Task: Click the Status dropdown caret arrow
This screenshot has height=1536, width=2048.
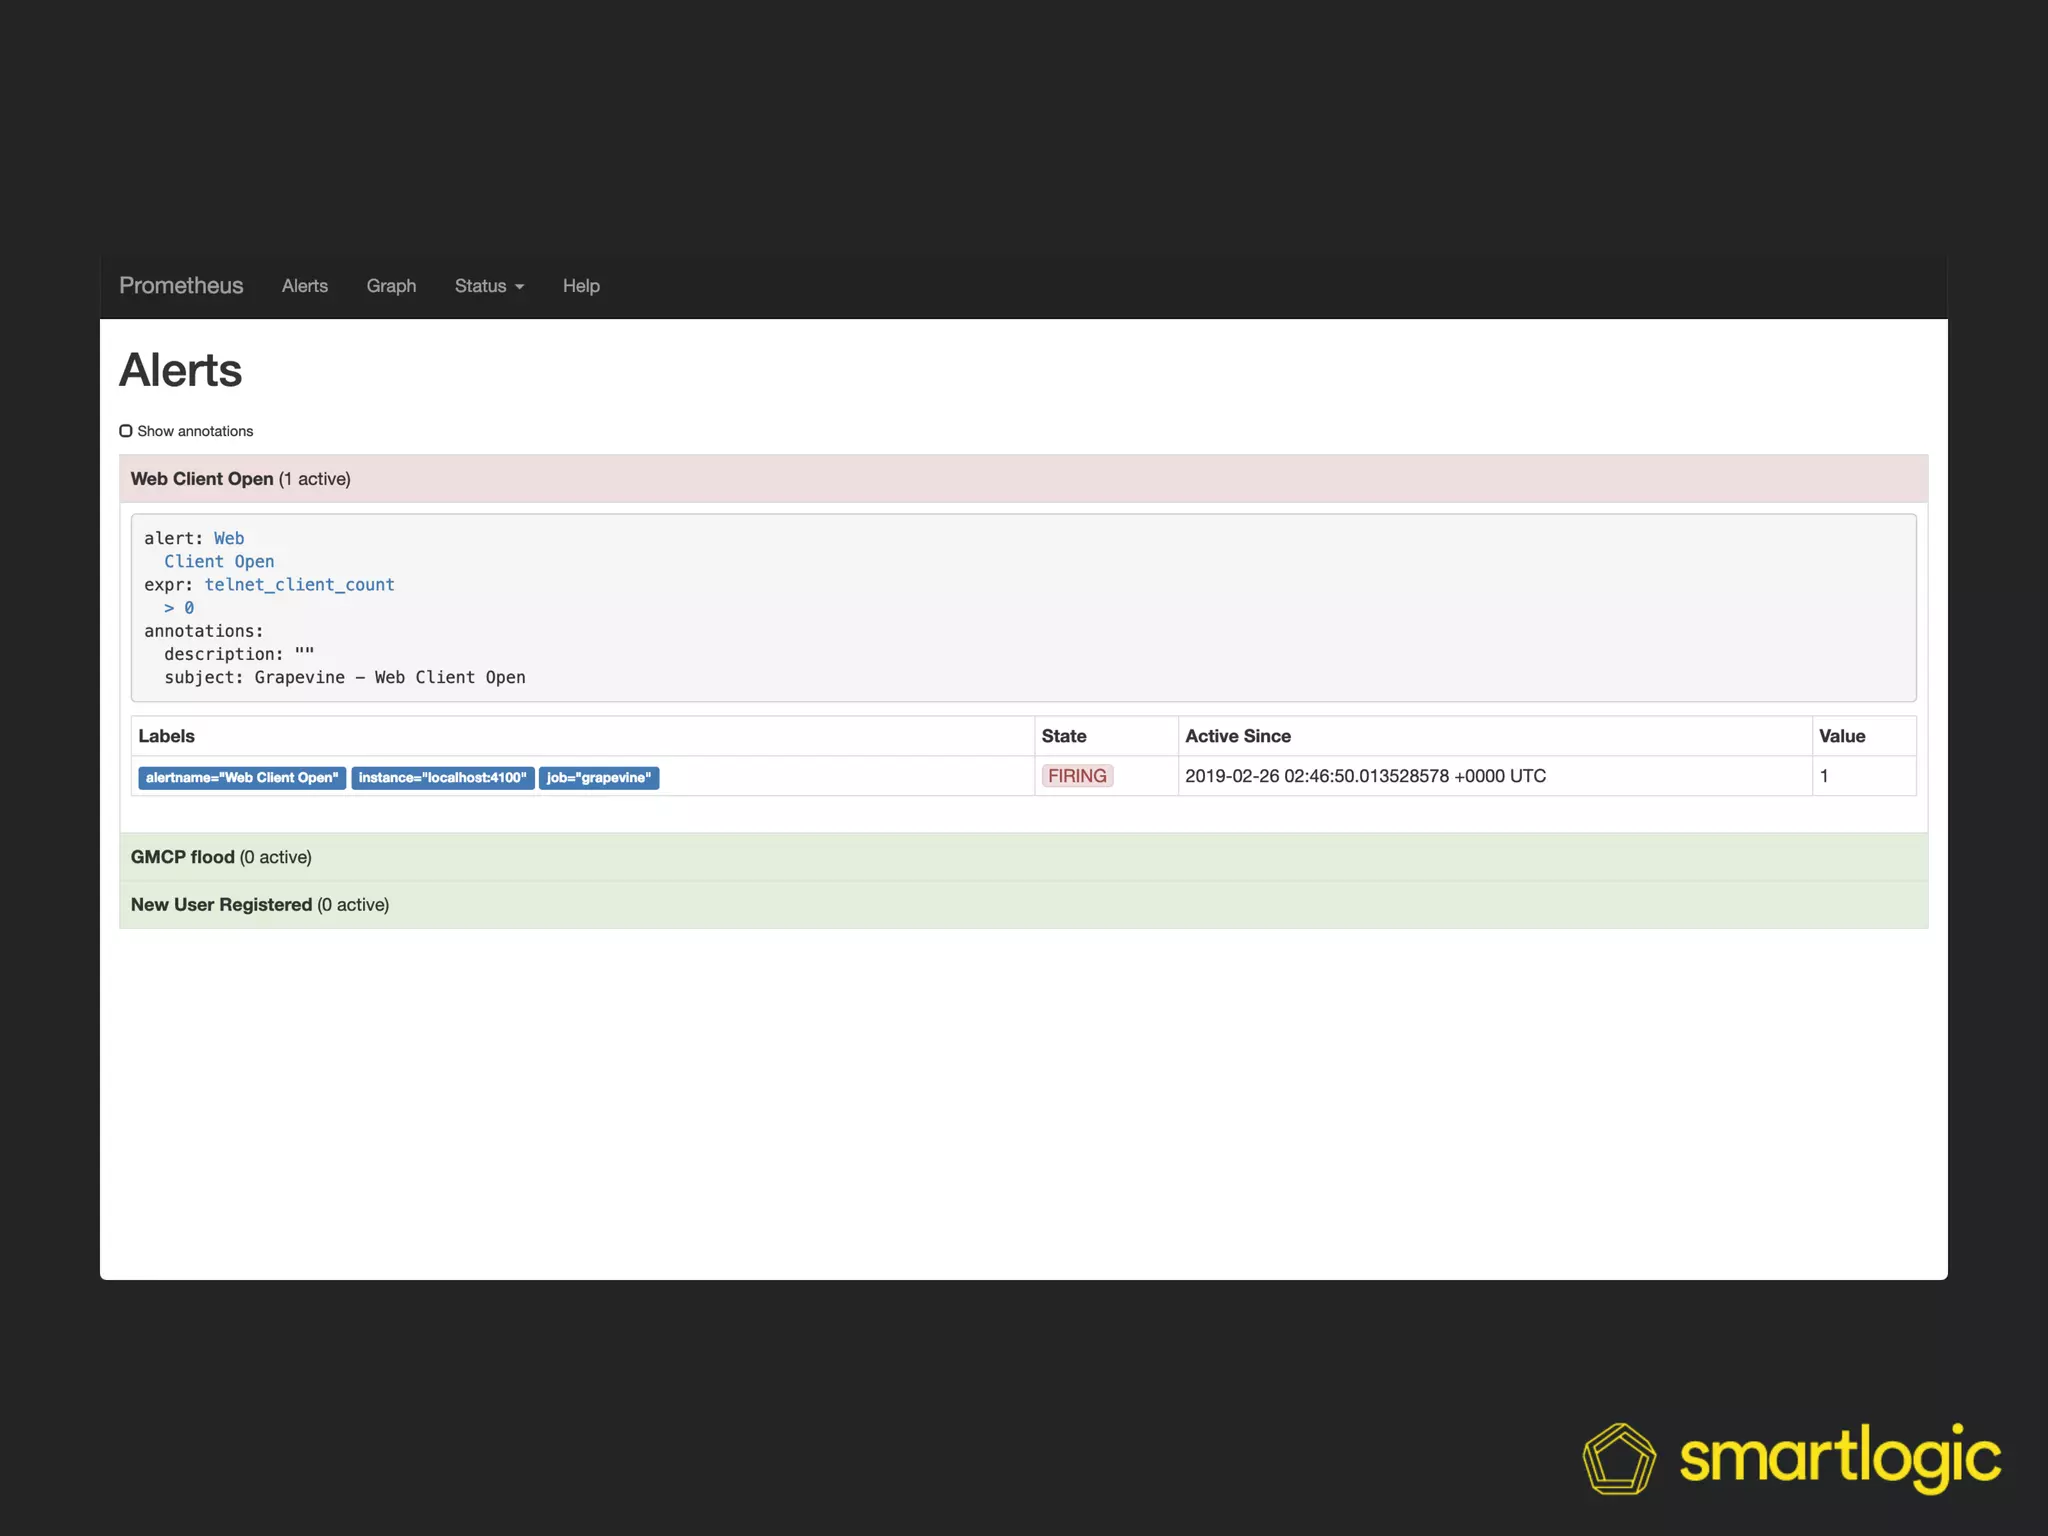Action: coord(519,287)
